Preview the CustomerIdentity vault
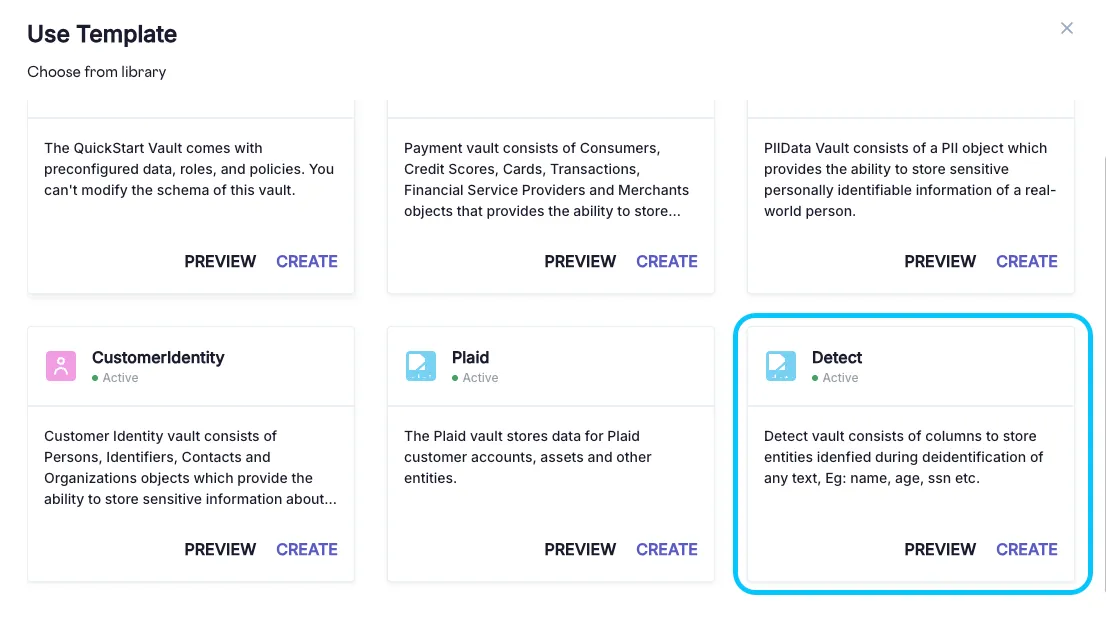The width and height of the screenshot is (1106, 617). (x=220, y=549)
